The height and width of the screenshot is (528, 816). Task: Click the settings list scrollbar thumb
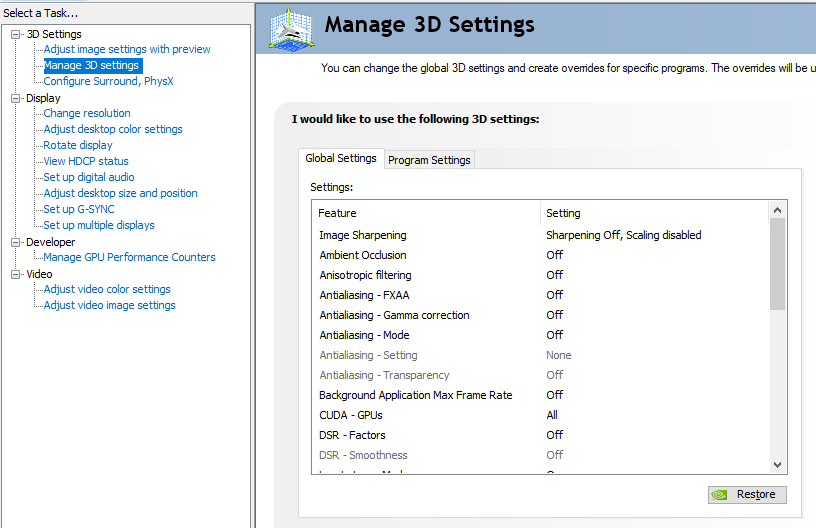(777, 264)
